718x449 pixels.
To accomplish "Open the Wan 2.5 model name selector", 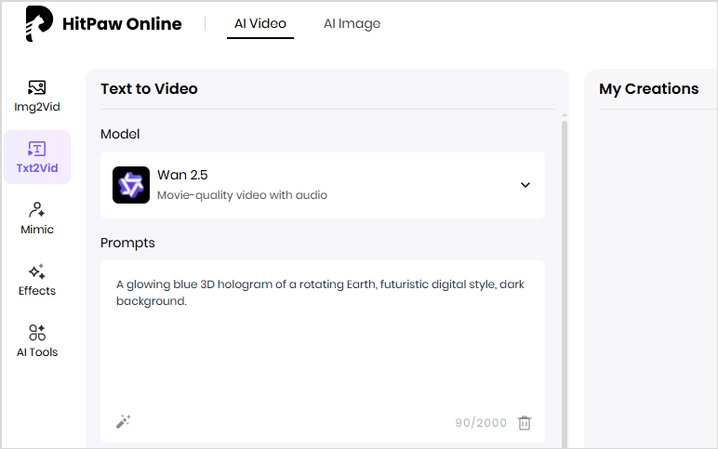I will 182,176.
